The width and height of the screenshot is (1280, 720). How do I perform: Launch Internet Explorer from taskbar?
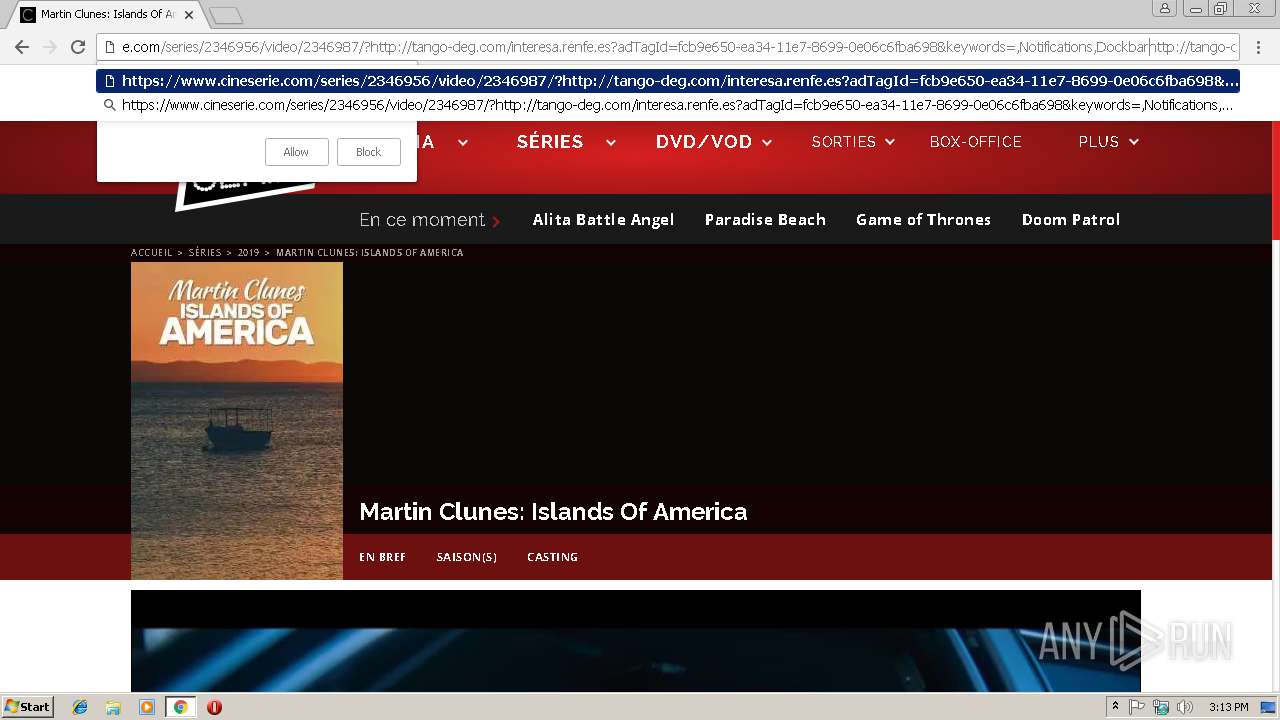(80, 707)
